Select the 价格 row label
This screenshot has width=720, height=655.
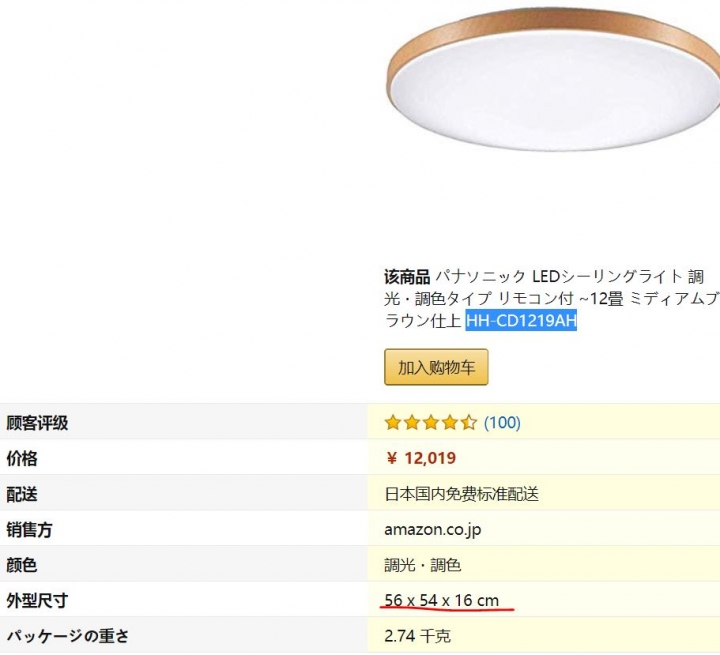tap(22, 459)
